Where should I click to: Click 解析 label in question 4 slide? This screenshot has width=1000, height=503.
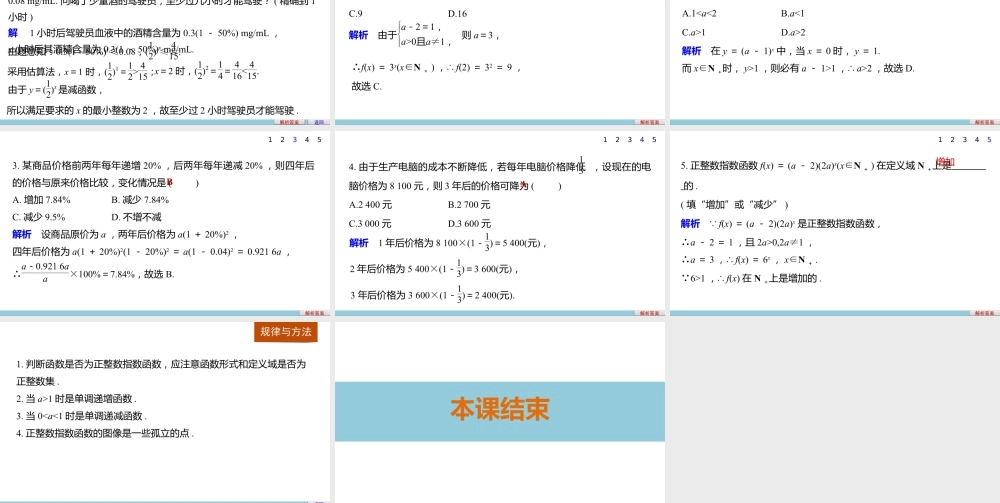[358, 243]
